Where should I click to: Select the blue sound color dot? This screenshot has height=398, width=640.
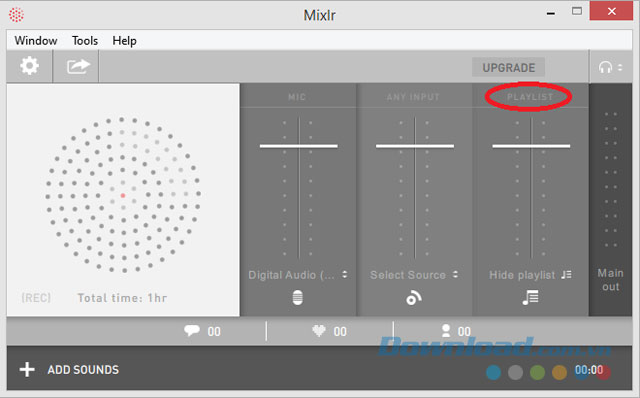(x=493, y=372)
